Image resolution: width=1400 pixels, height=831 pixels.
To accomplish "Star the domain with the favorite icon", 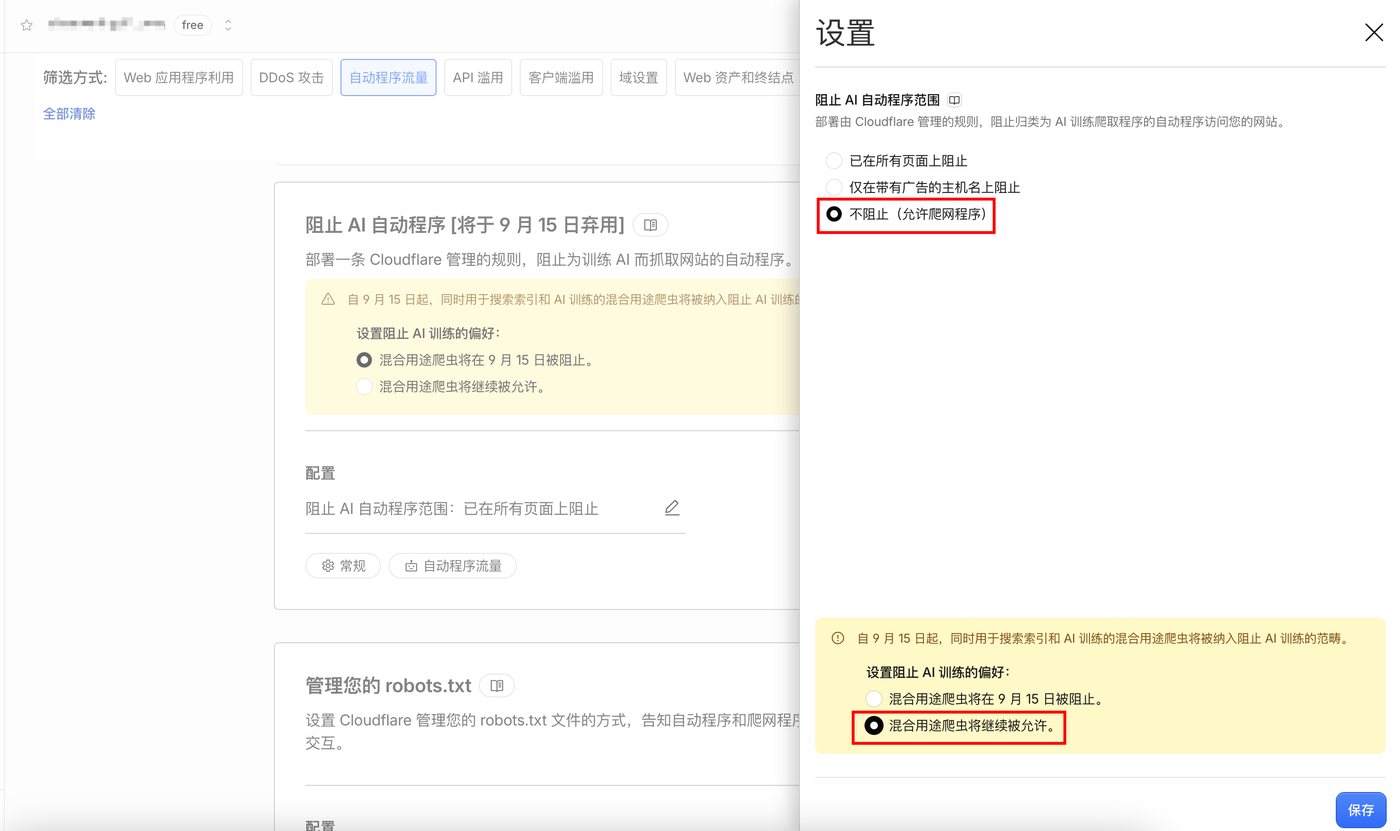I will [27, 25].
